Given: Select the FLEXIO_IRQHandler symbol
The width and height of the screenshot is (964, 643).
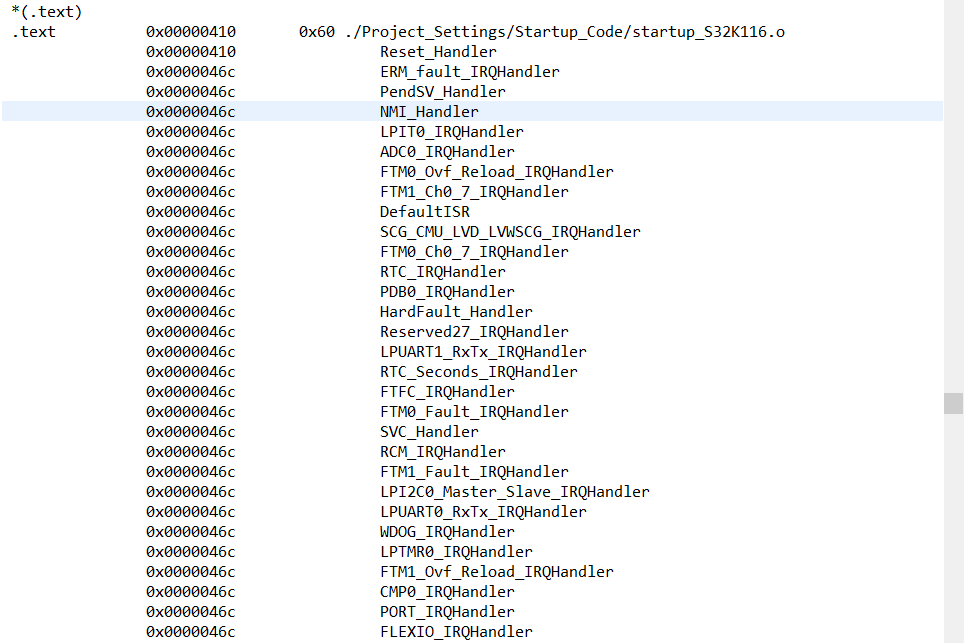Looking at the screenshot, I should pyautogui.click(x=456, y=631).
